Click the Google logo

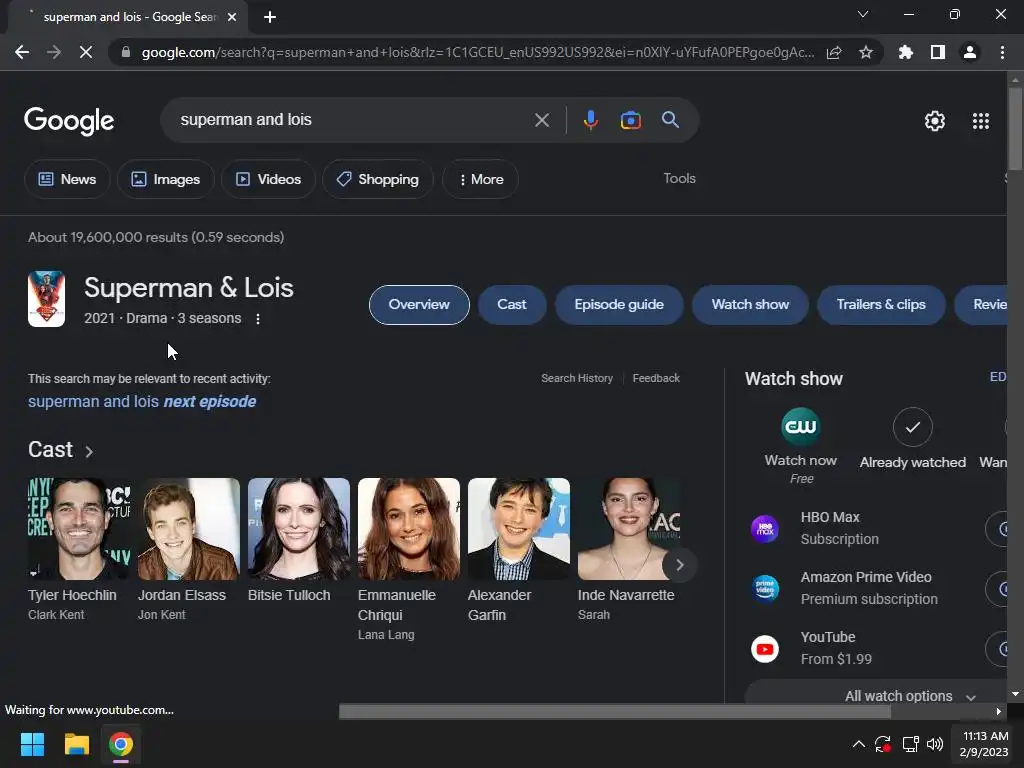point(69,121)
